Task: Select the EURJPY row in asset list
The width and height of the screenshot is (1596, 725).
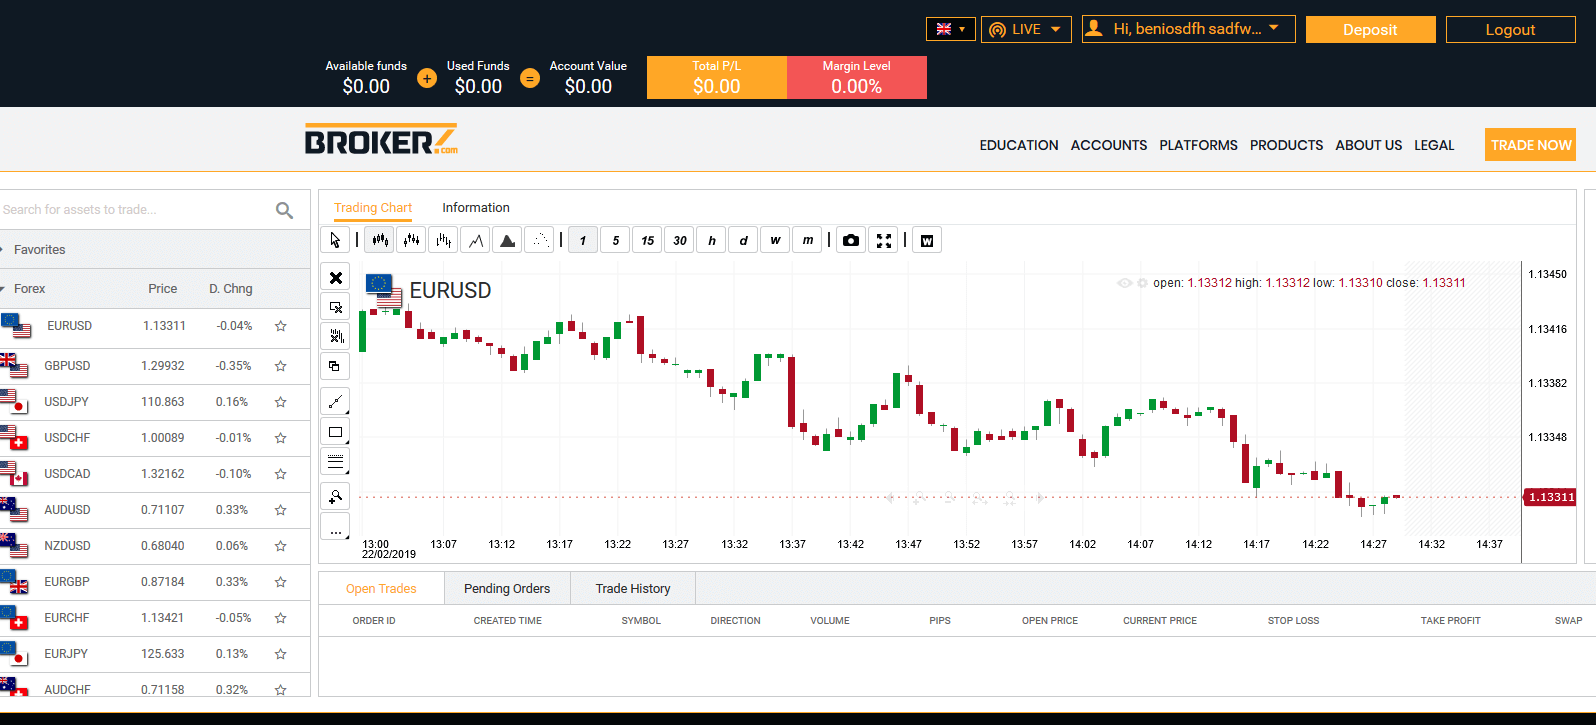Action: (155, 654)
